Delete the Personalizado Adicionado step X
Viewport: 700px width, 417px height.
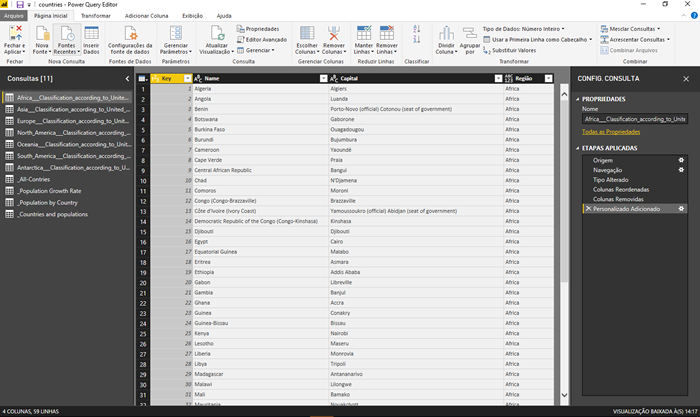tap(588, 208)
